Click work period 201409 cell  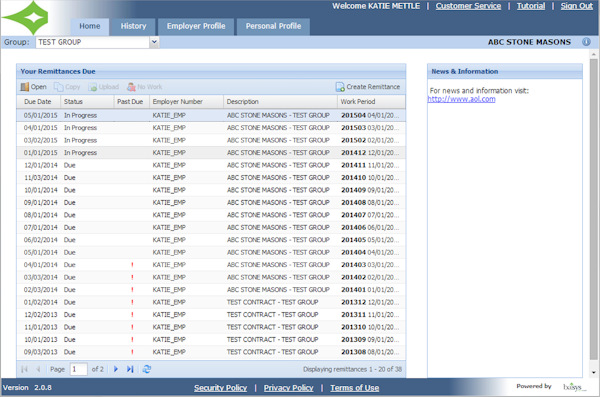pyautogui.click(x=370, y=190)
